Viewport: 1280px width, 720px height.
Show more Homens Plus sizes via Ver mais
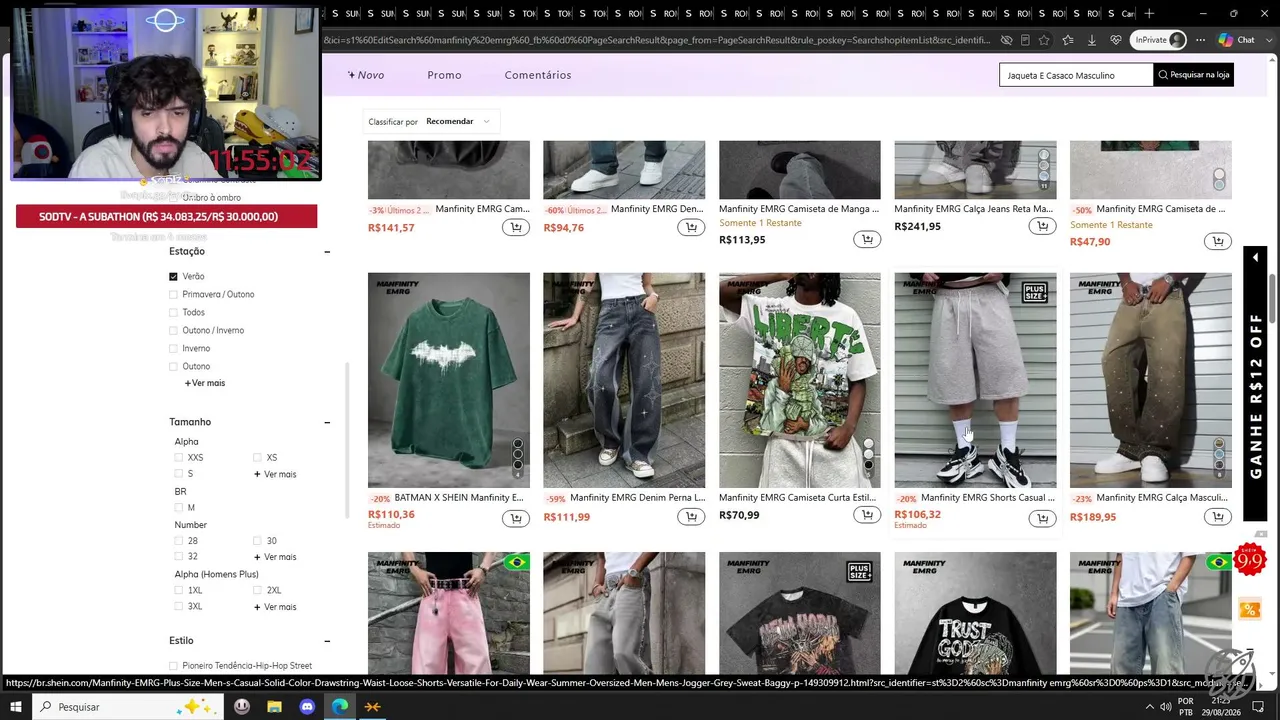(275, 607)
